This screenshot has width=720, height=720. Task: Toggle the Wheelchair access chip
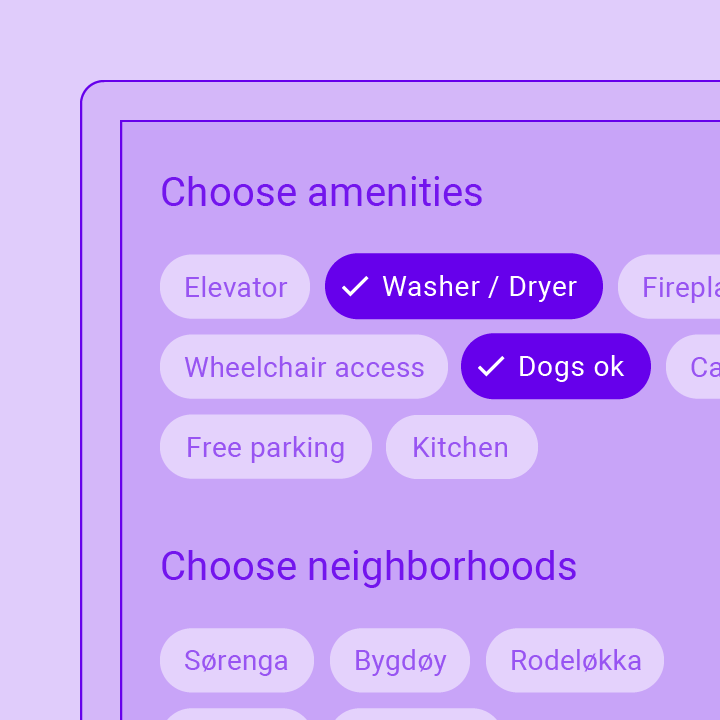click(304, 366)
